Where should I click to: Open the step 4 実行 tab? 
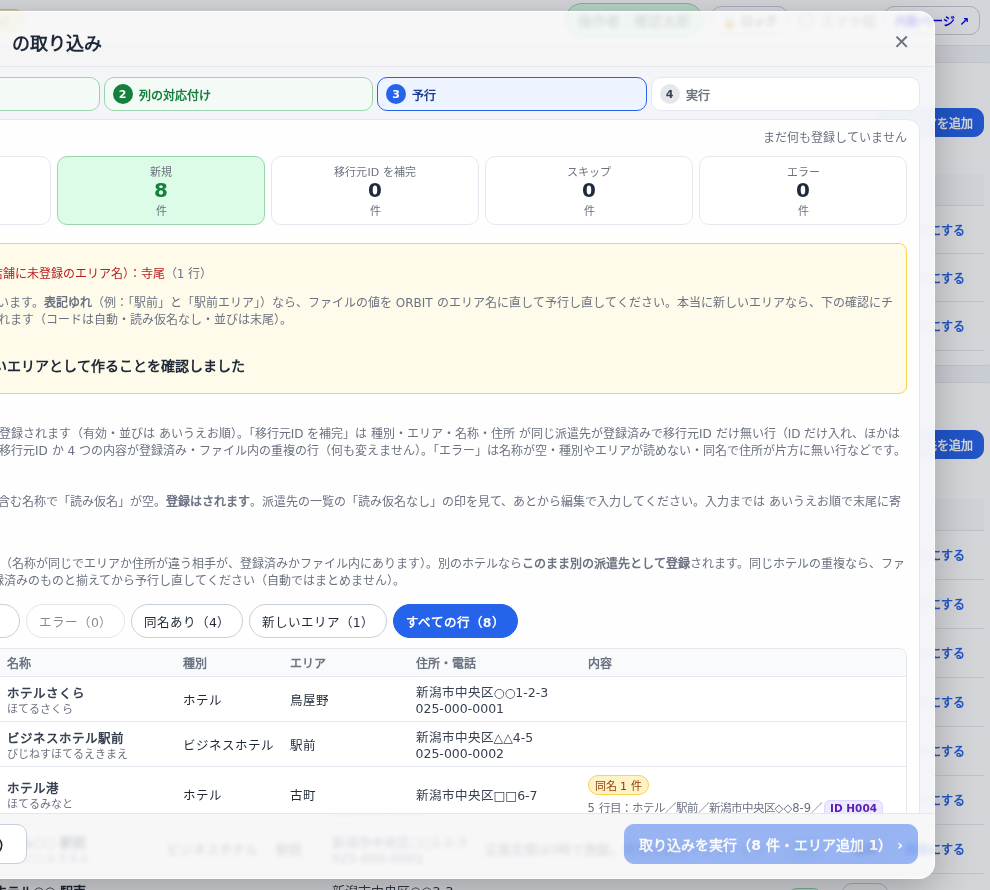(x=785, y=94)
